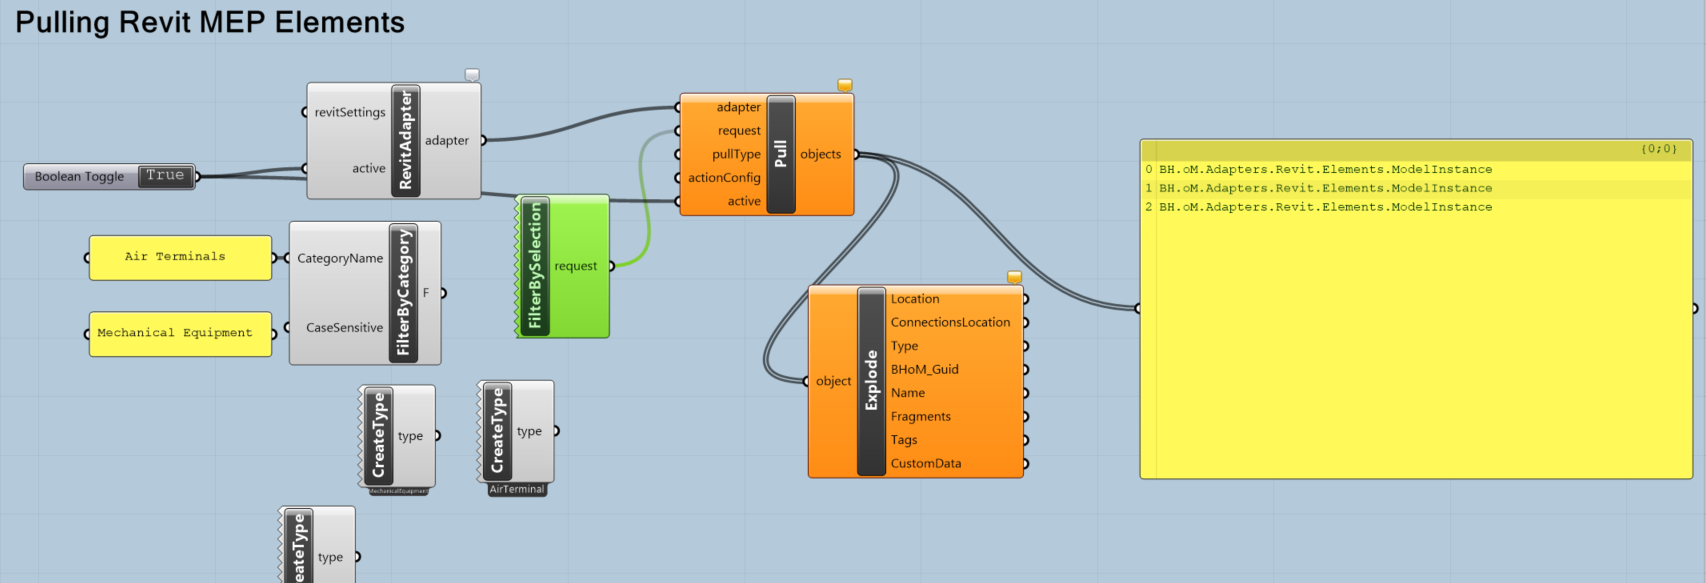Click the revitSettings input on RevitAdapter
Screen dimensions: 1706x583
347,112
